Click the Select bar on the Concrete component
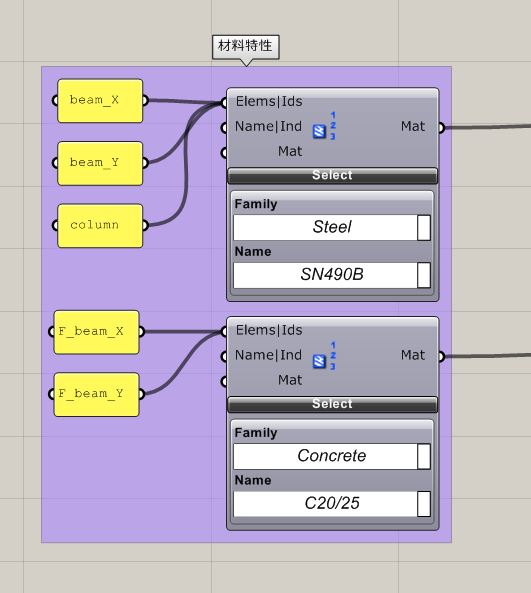The width and height of the screenshot is (531, 593). pyautogui.click(x=332, y=404)
